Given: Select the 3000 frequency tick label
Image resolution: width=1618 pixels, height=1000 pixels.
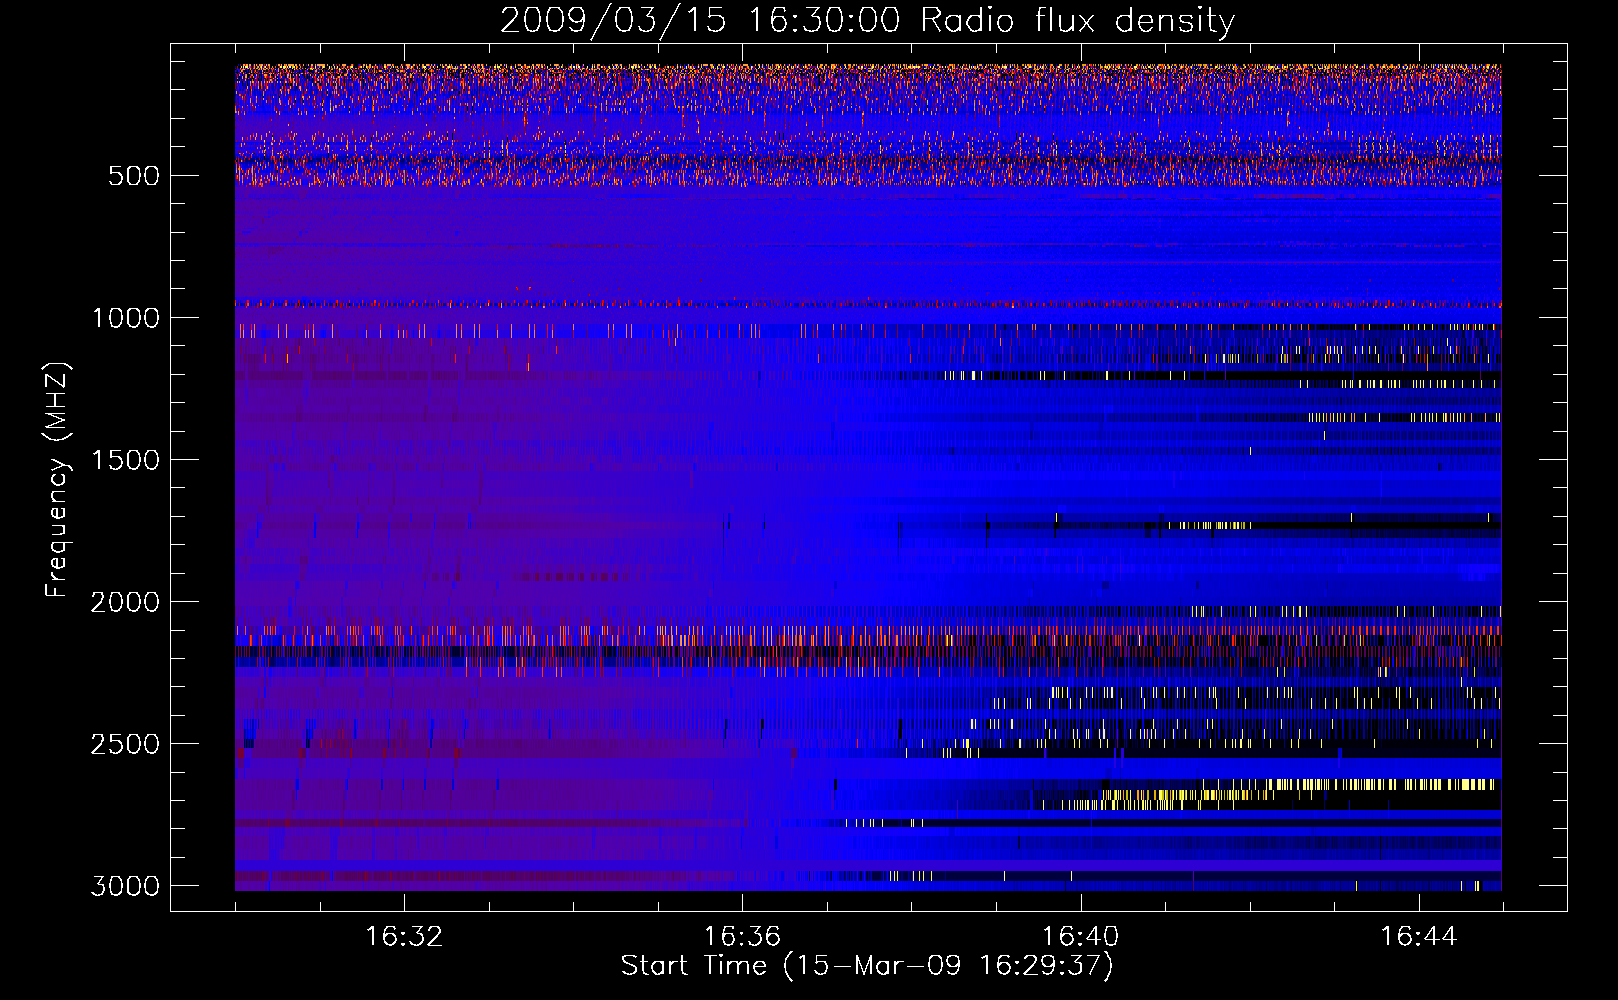Looking at the screenshot, I should click(125, 886).
